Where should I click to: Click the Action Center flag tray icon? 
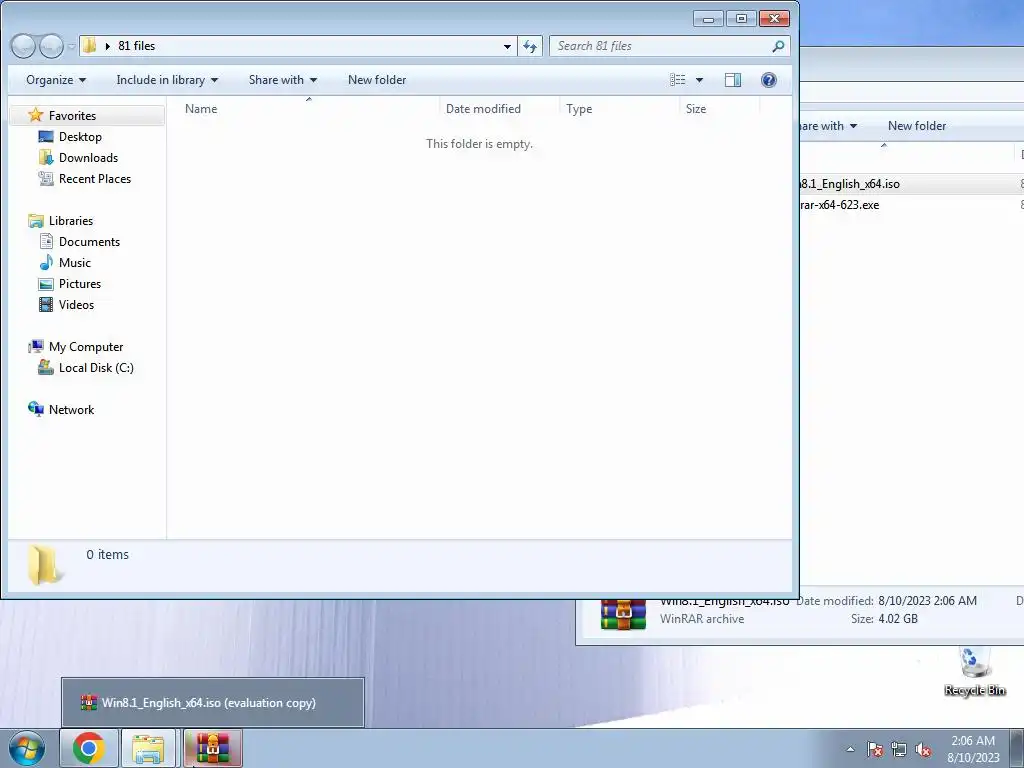(874, 749)
